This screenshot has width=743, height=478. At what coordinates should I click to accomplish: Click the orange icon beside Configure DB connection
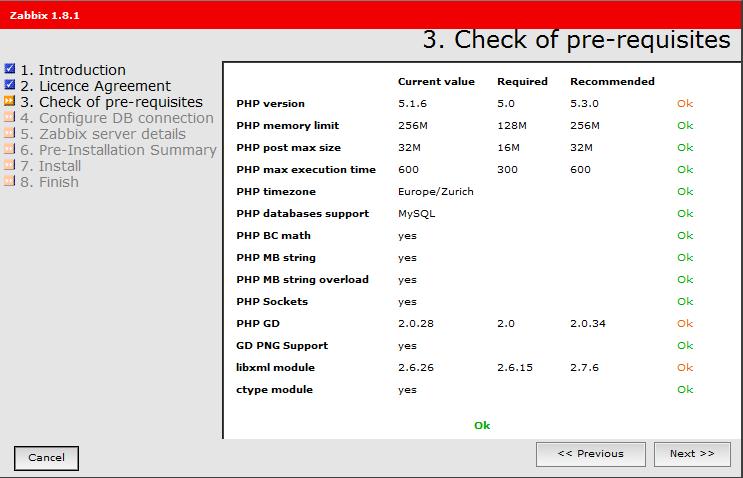tap(10, 117)
